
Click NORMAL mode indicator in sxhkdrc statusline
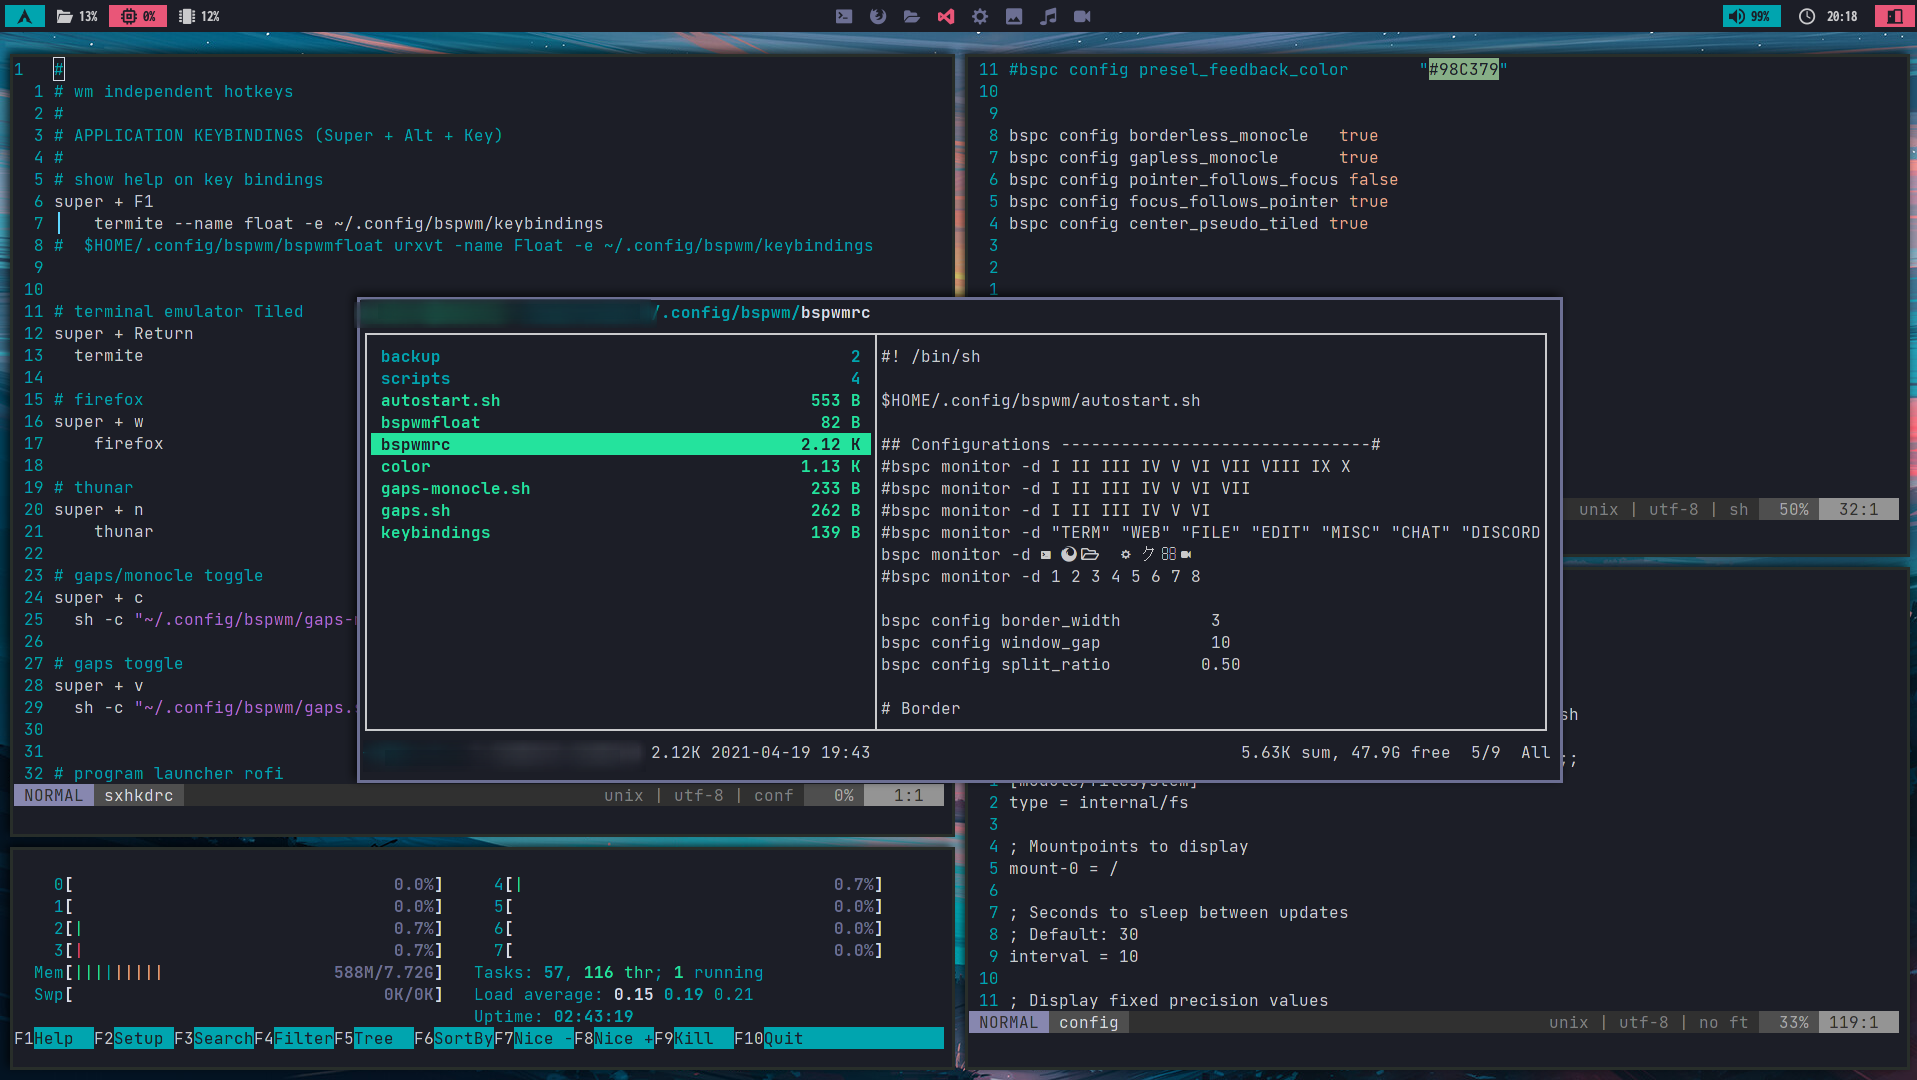click(x=54, y=795)
